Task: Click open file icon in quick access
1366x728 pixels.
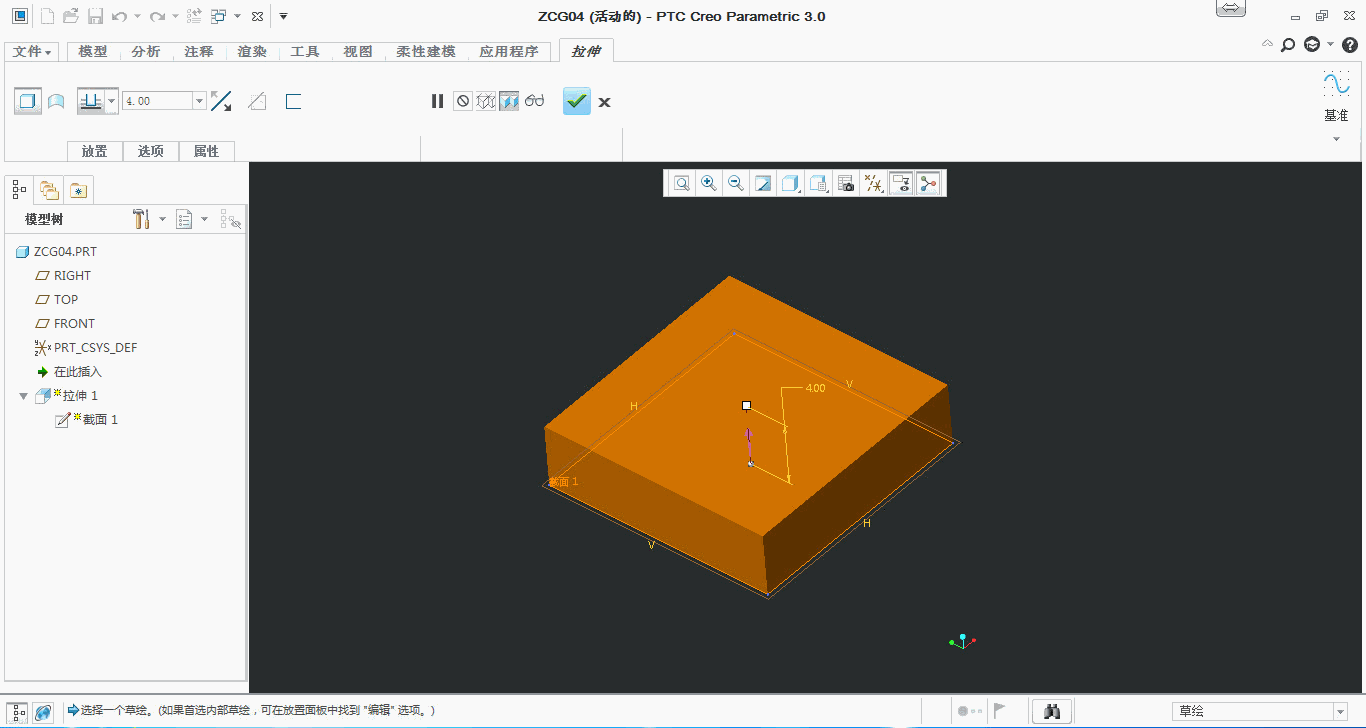Action: point(70,16)
